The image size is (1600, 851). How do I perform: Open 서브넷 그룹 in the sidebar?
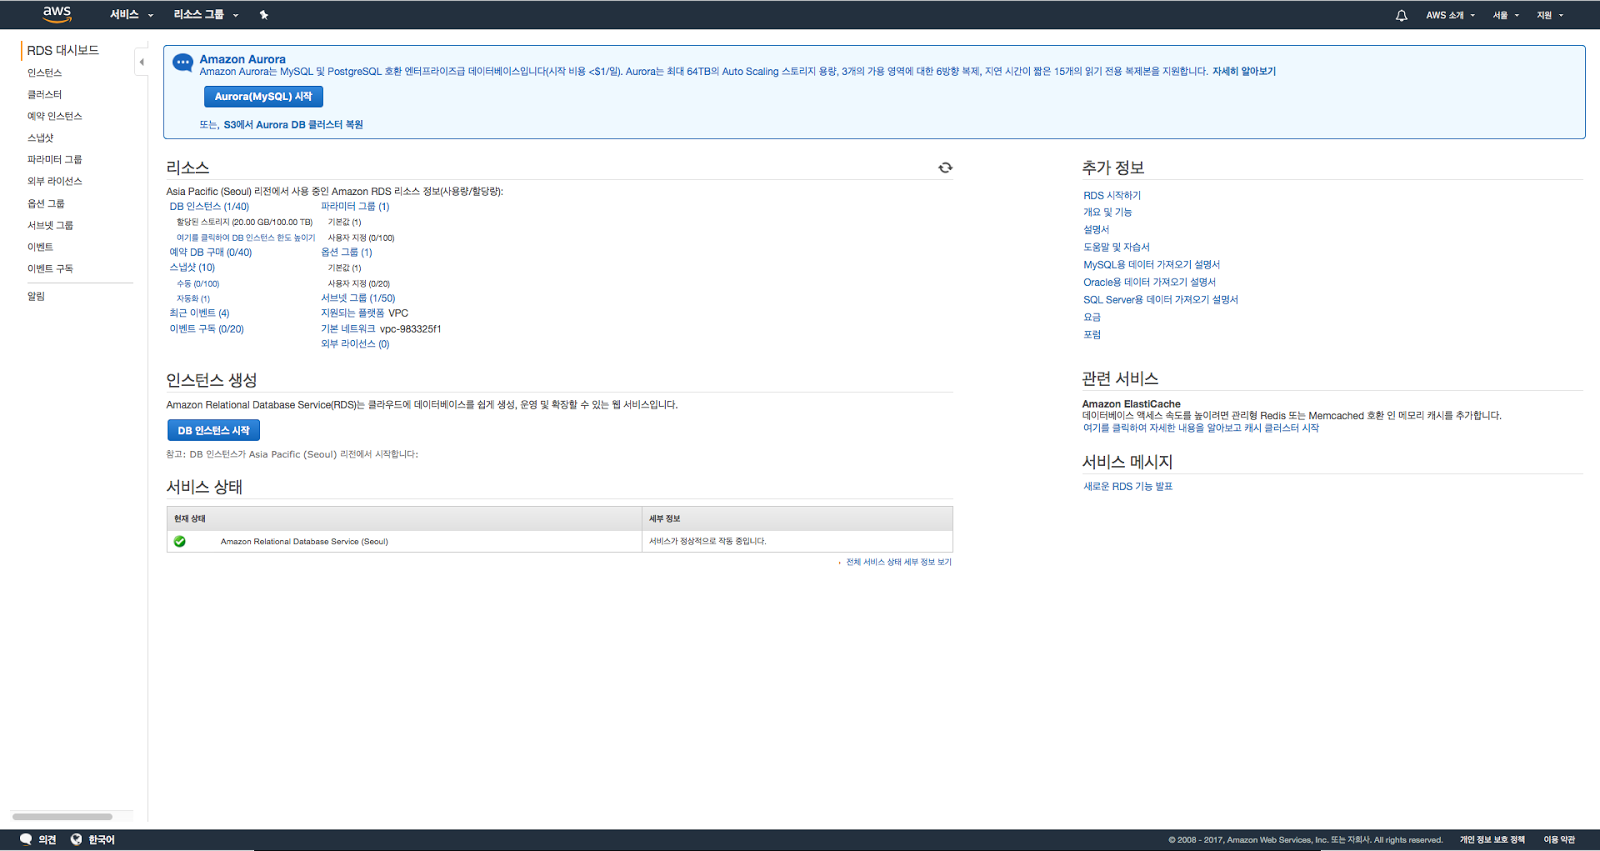pos(50,226)
